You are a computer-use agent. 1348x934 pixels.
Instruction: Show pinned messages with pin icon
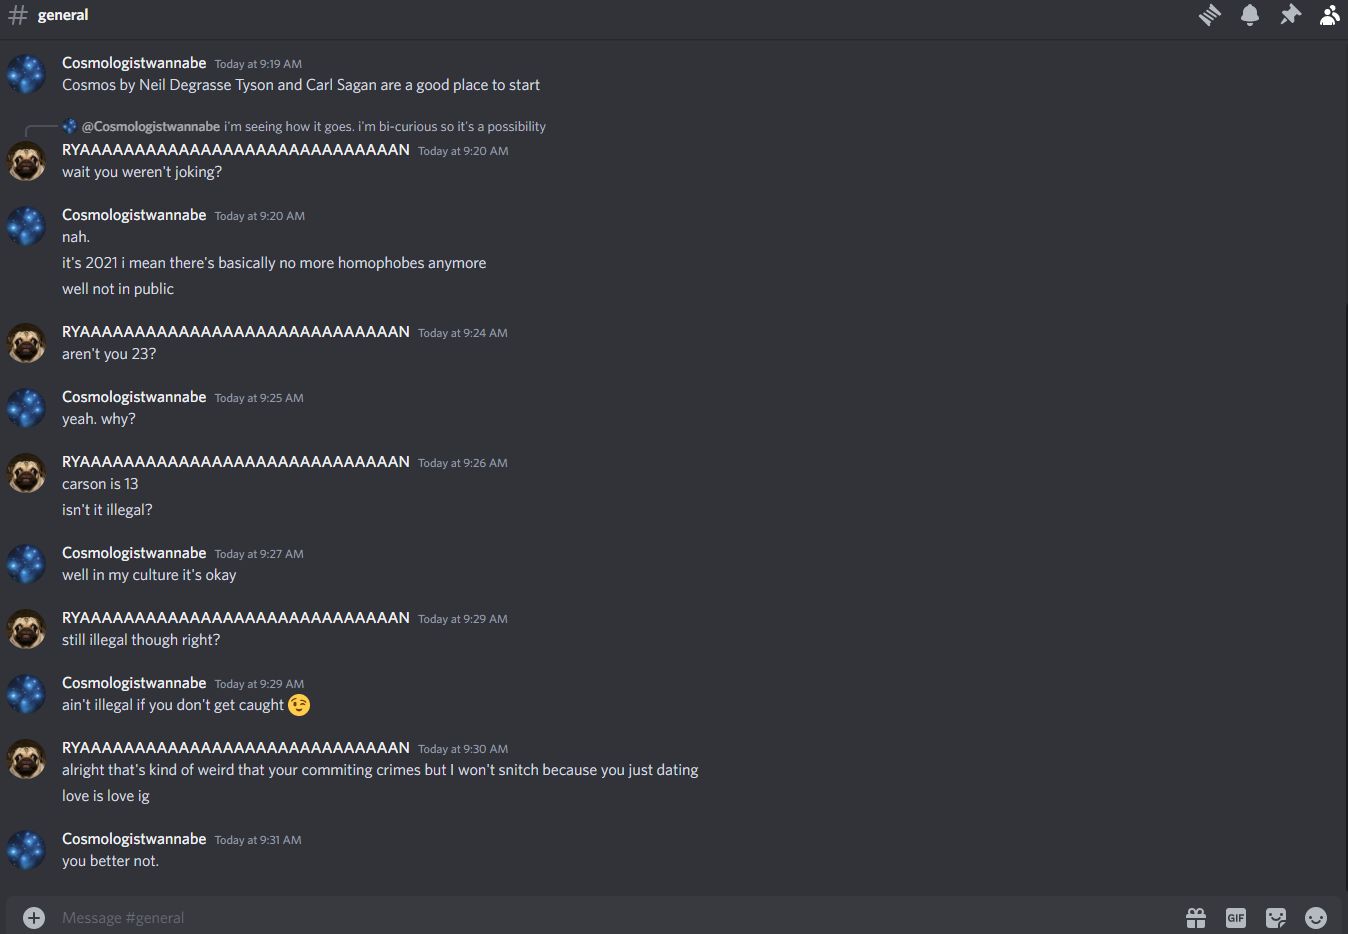click(1290, 15)
